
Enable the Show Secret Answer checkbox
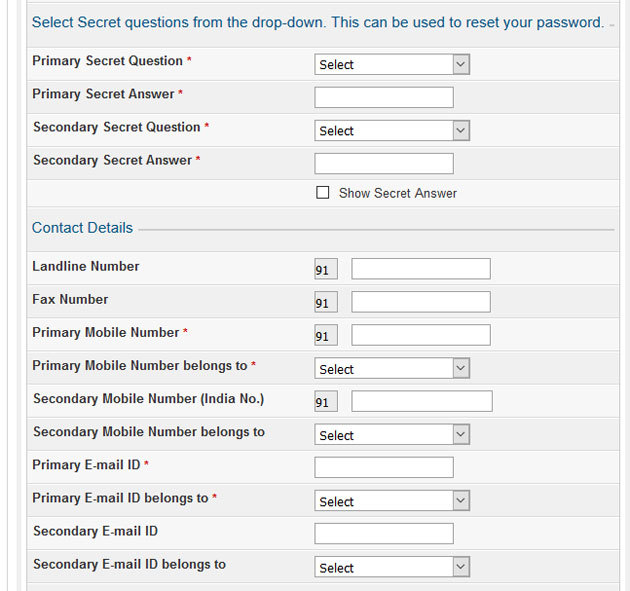pos(322,193)
